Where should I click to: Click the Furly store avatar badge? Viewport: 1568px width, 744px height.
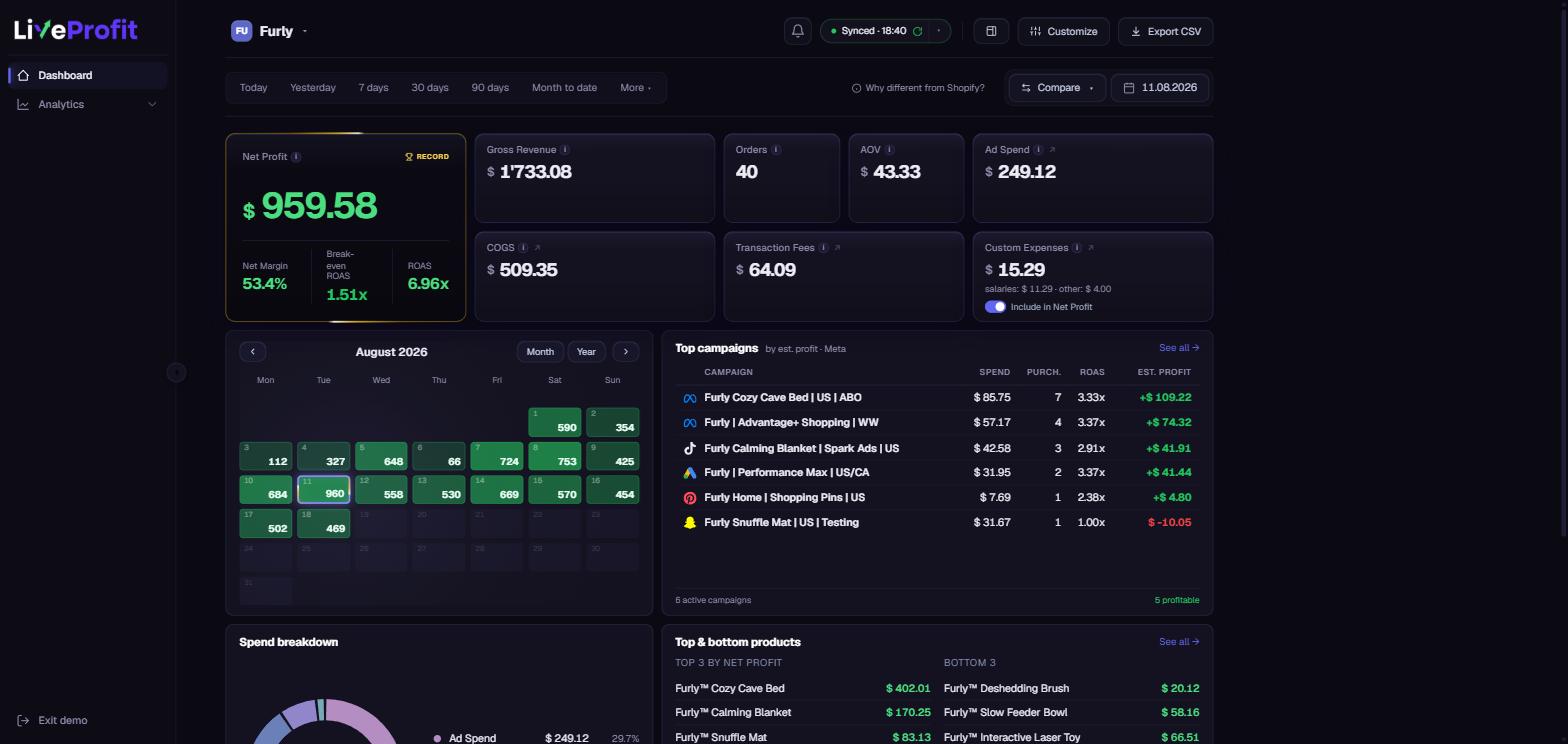241,31
